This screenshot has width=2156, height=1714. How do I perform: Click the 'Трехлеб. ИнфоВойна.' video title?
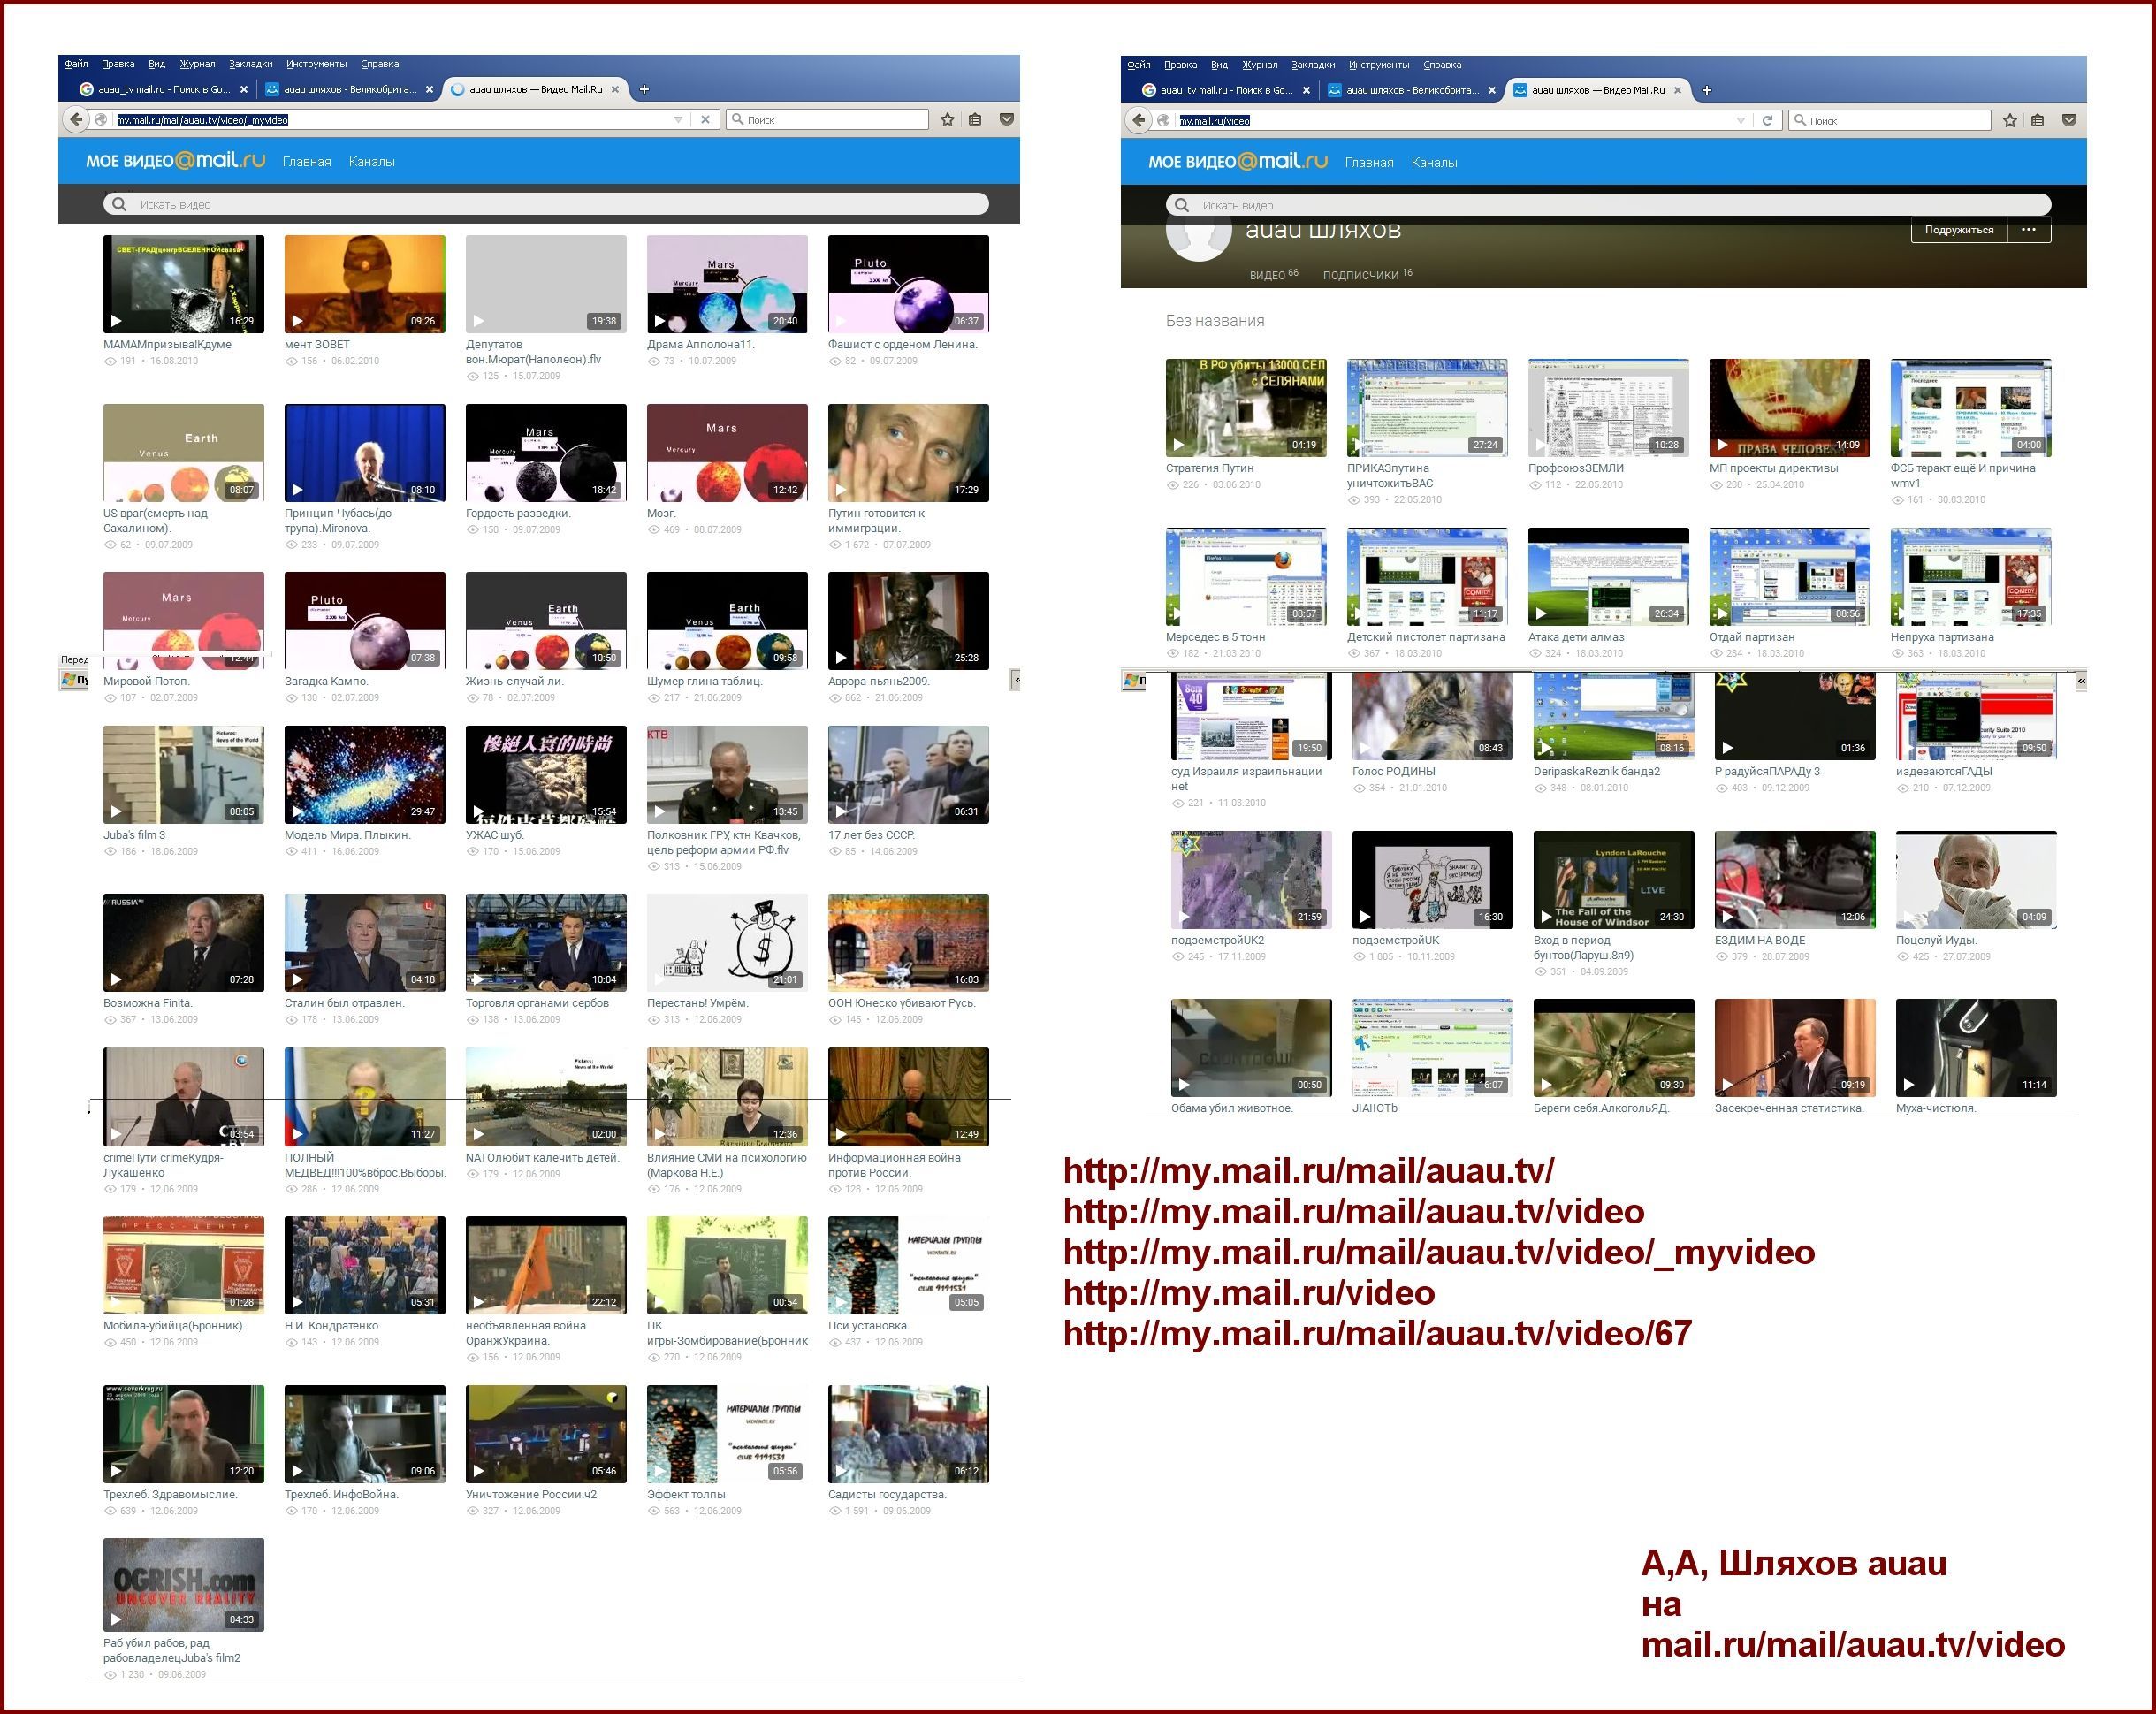point(341,1495)
